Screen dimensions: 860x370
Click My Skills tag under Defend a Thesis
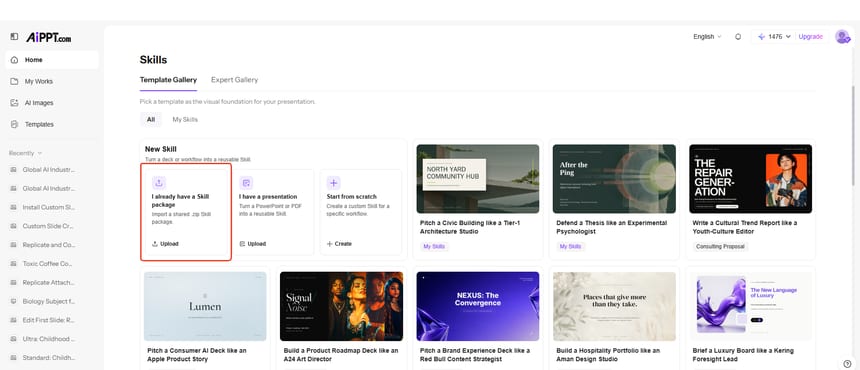coord(570,247)
